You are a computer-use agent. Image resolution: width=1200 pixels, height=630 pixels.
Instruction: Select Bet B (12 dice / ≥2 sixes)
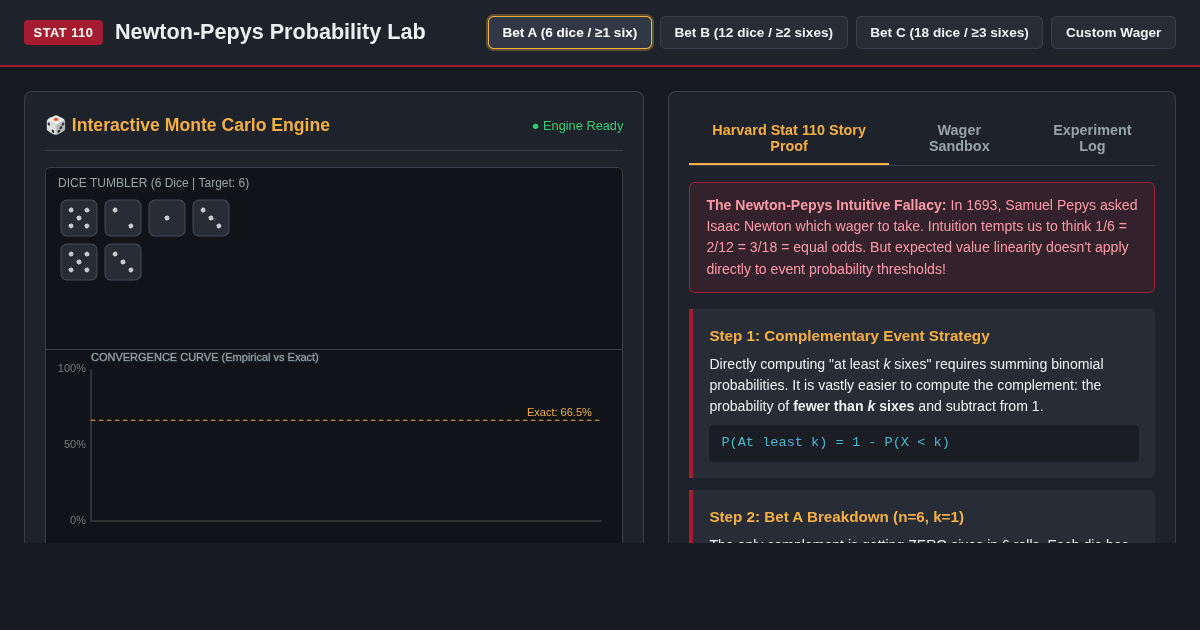click(x=754, y=32)
